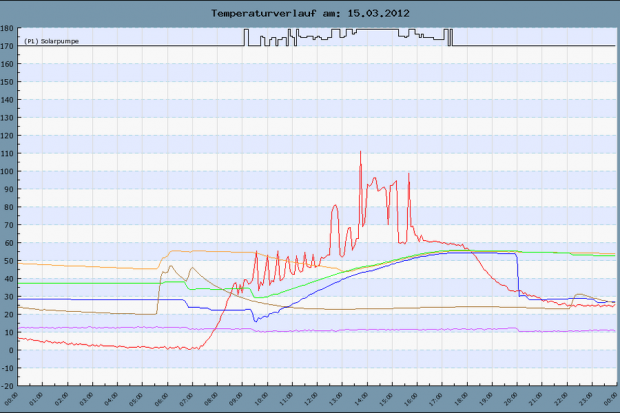The image size is (620, 413).
Task: Click the y-axis label 30
Action: 9,297
